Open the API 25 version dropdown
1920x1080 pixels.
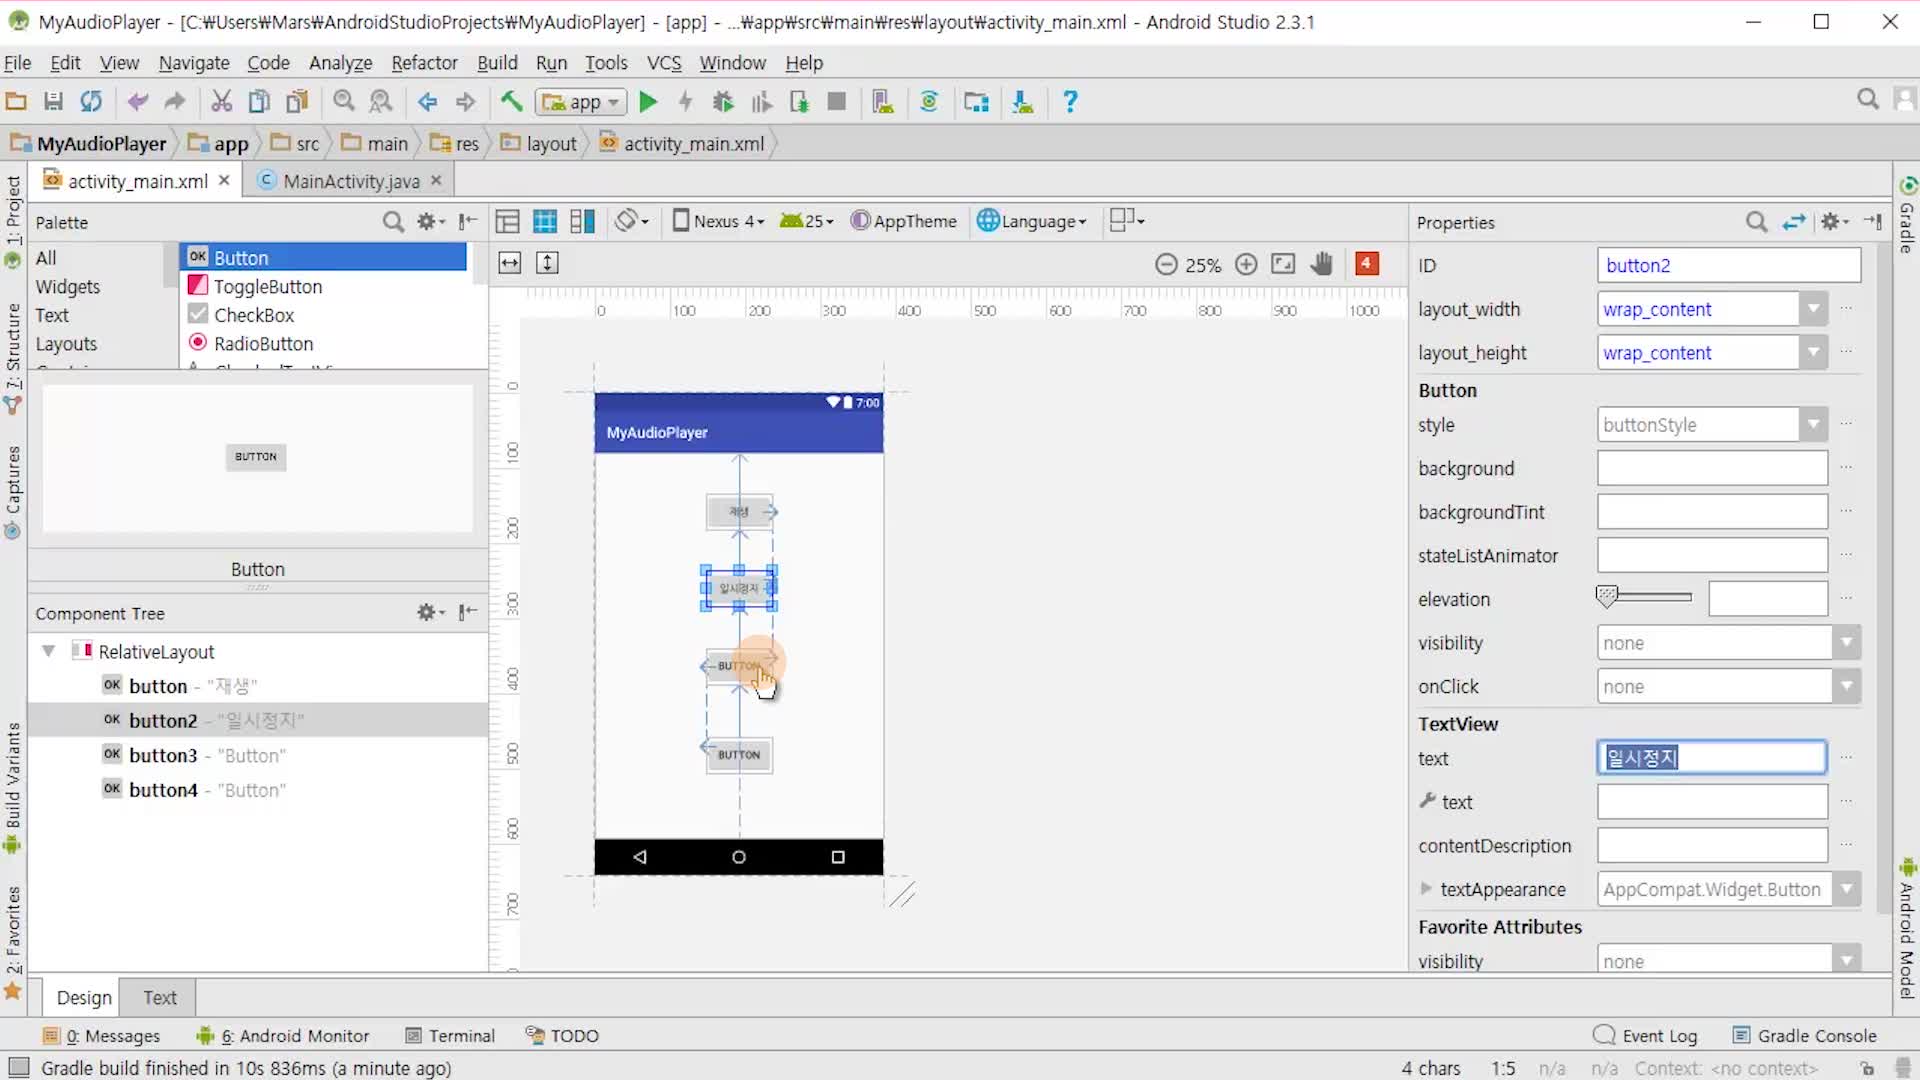(807, 222)
